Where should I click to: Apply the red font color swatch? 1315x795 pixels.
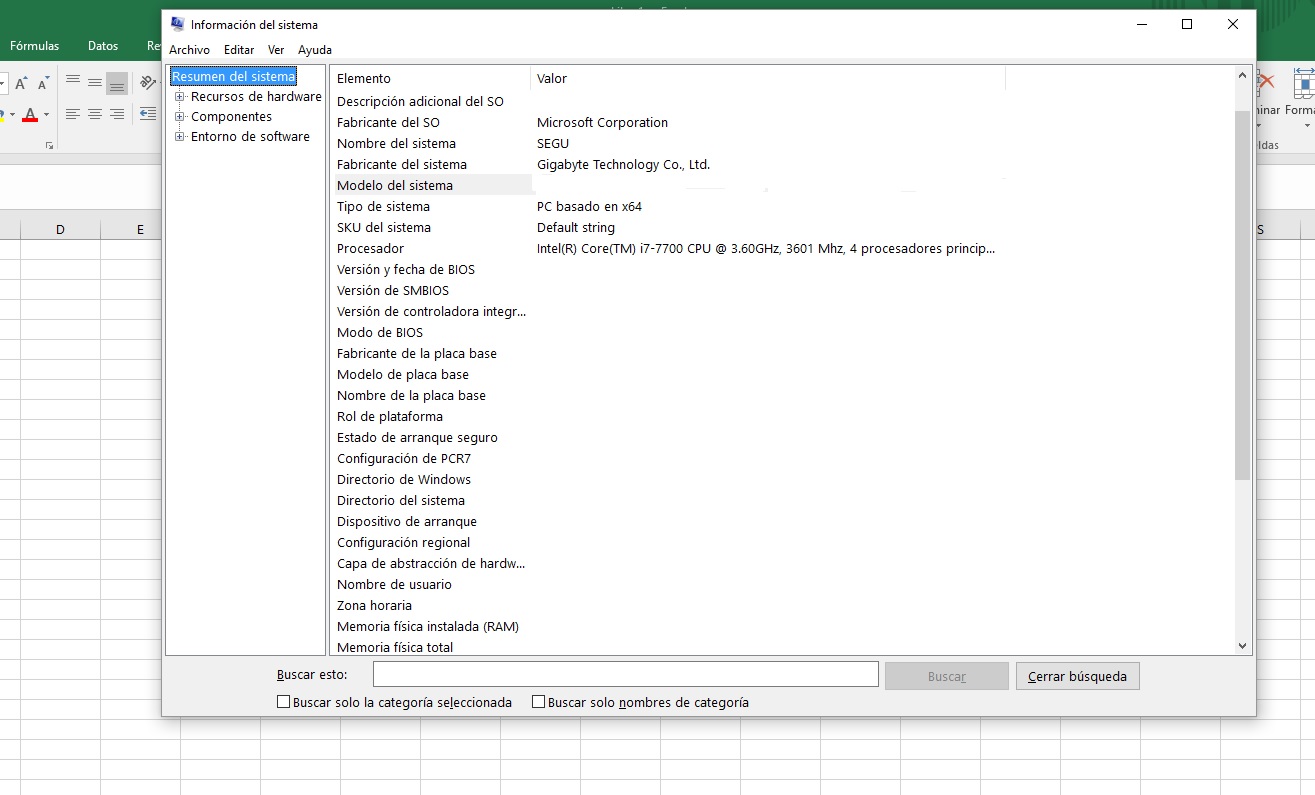point(30,115)
